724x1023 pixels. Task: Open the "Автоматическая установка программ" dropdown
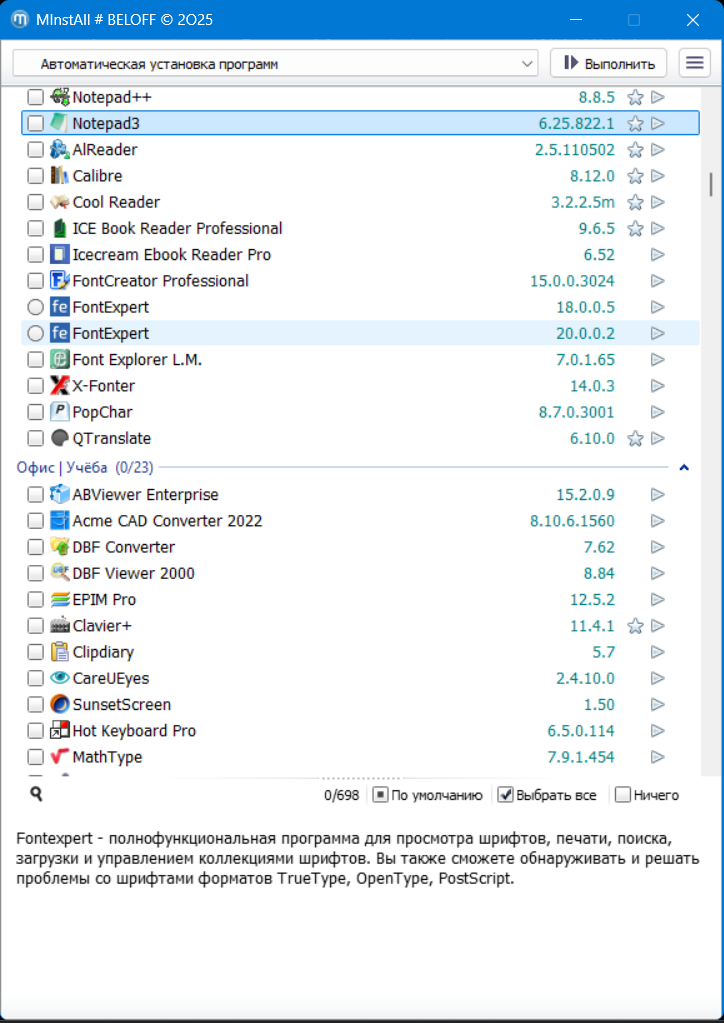coord(276,63)
